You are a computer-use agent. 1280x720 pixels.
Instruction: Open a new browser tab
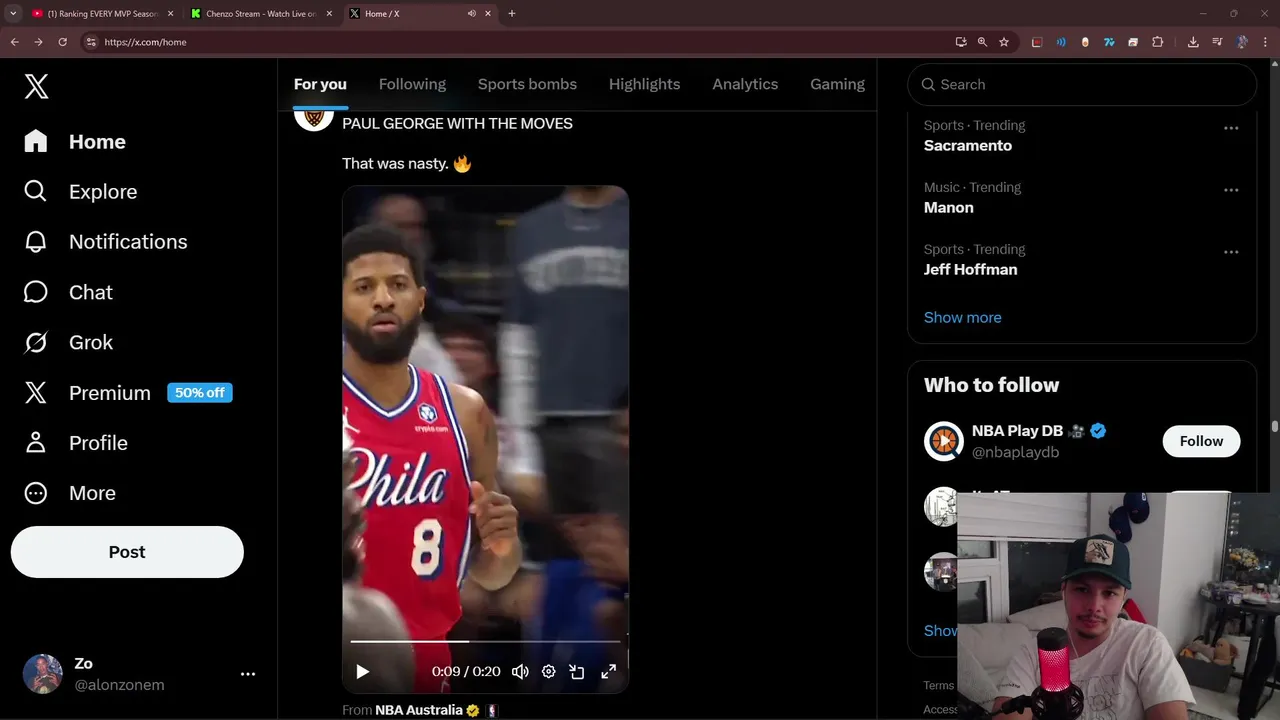pos(512,14)
